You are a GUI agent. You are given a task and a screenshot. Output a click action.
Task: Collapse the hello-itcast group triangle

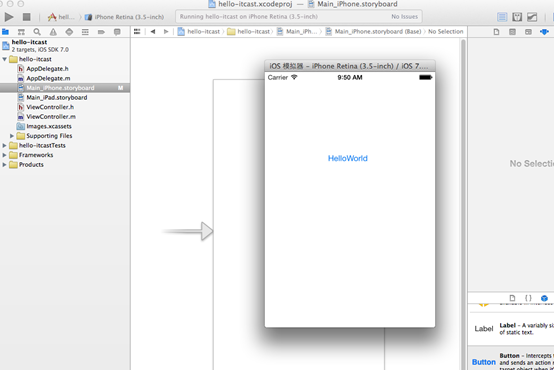5,59
